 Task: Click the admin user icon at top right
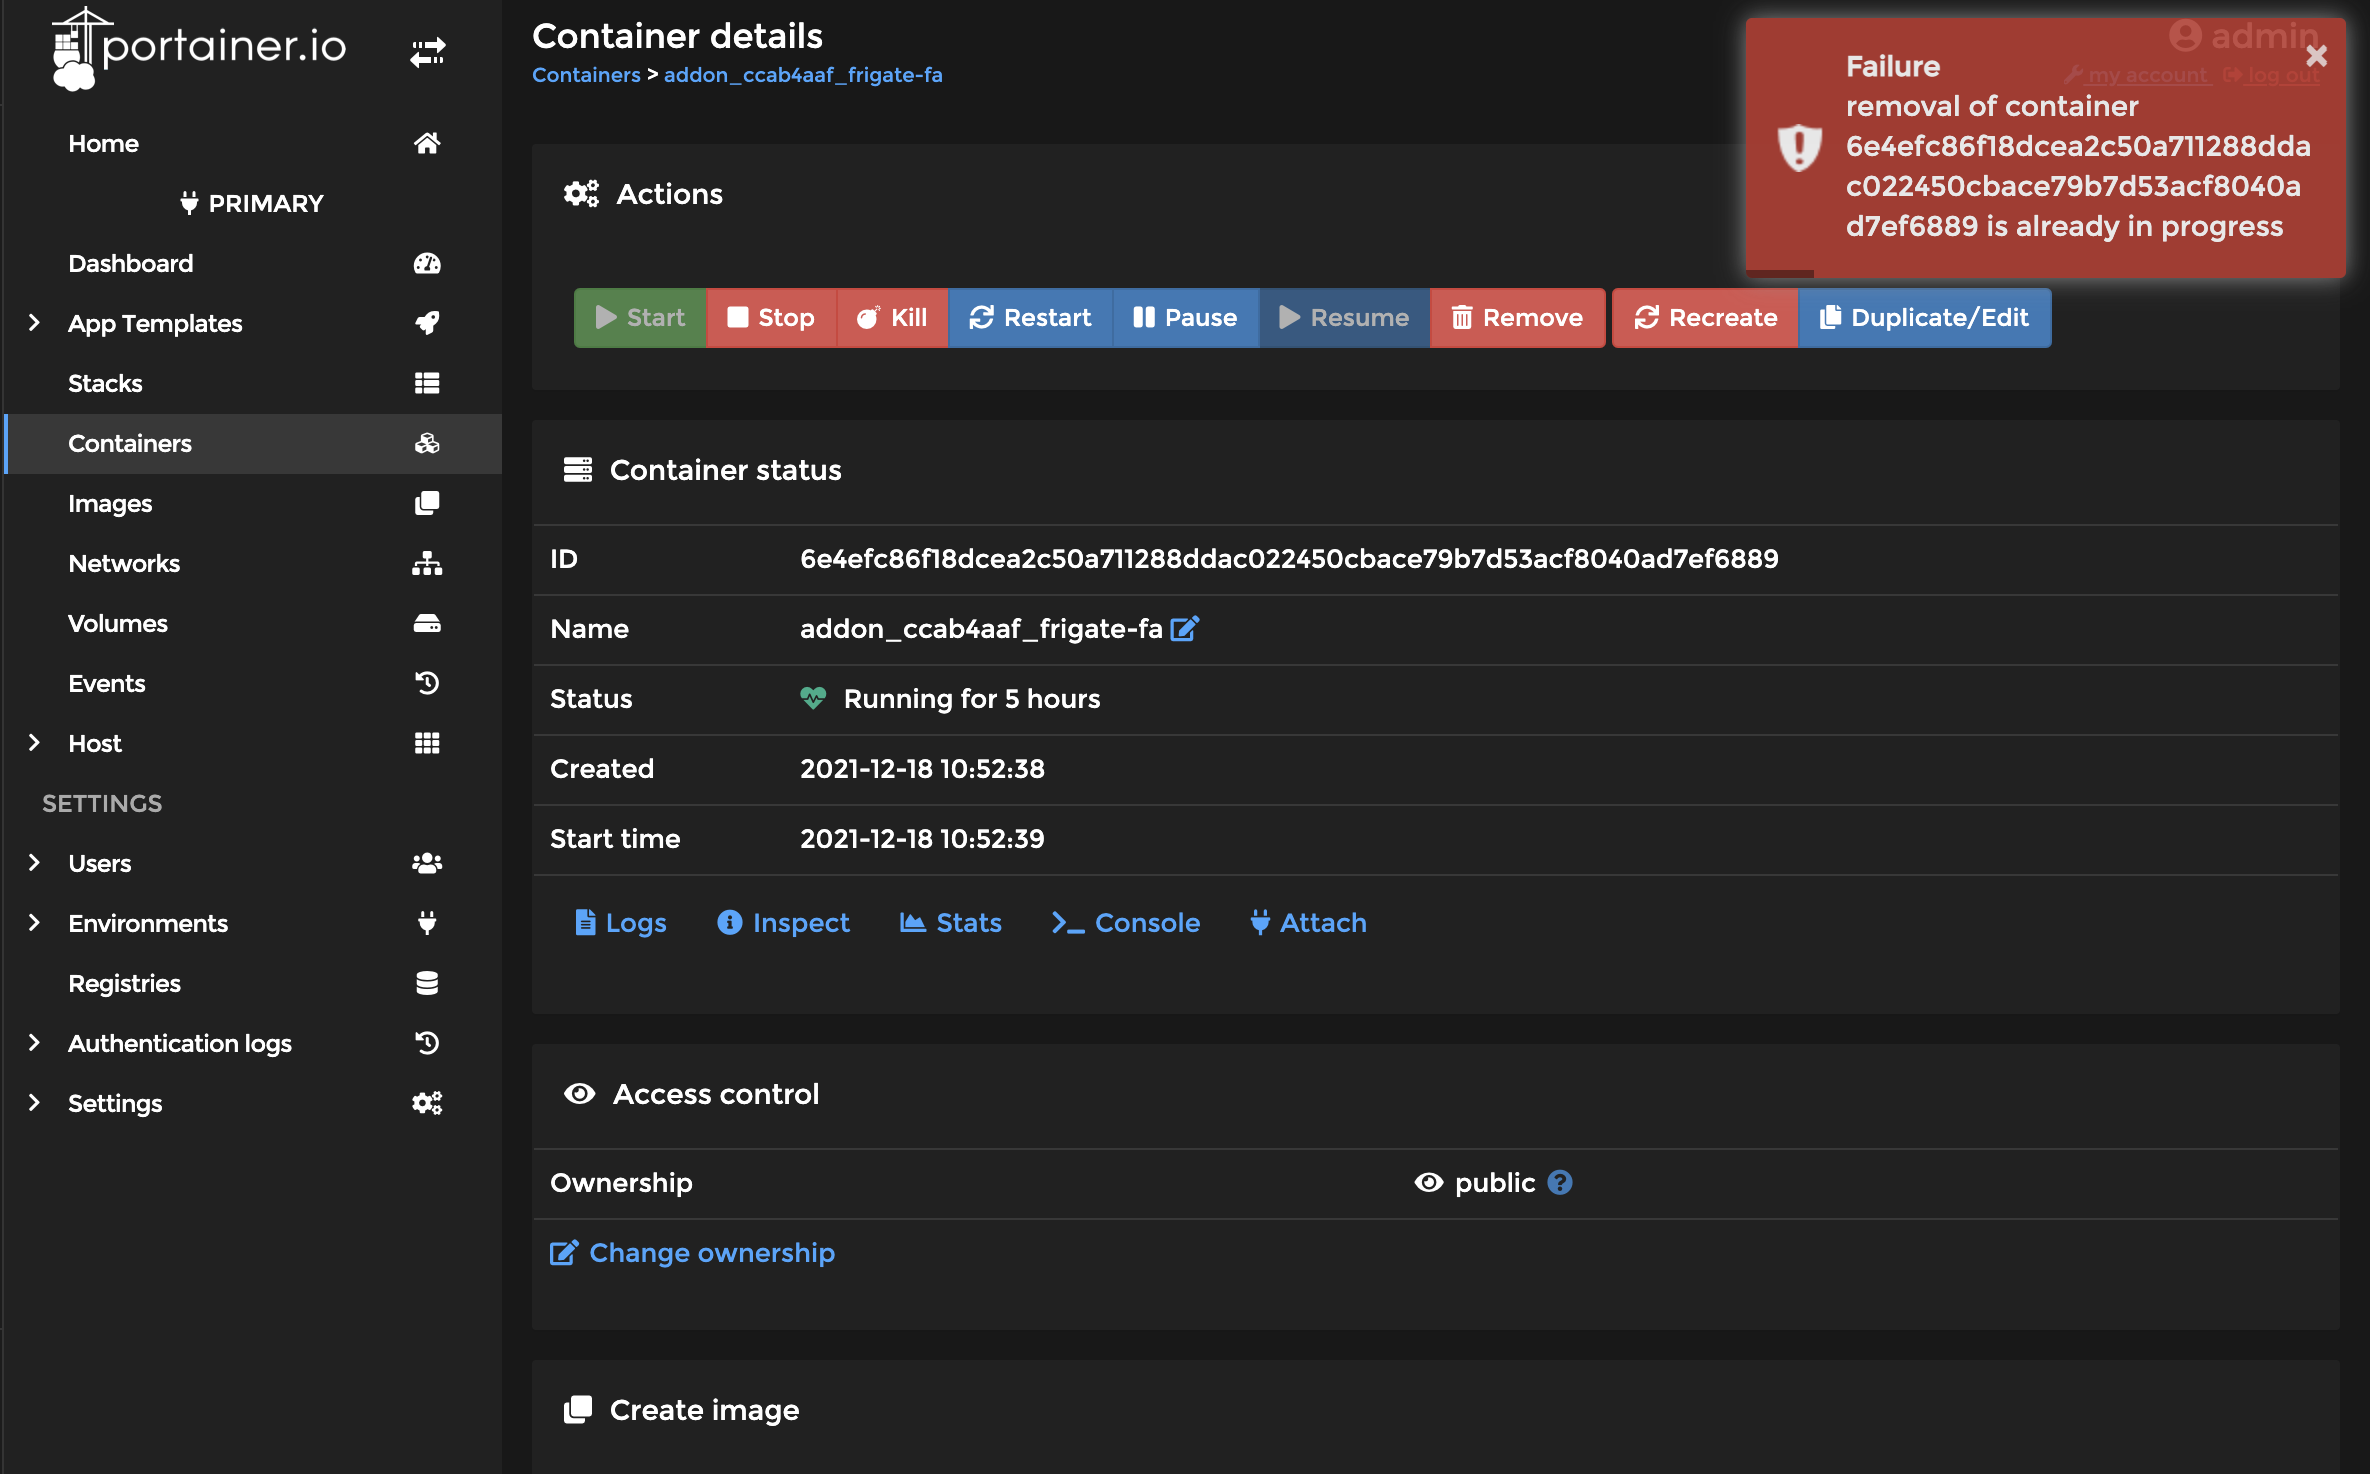[x=2185, y=36]
